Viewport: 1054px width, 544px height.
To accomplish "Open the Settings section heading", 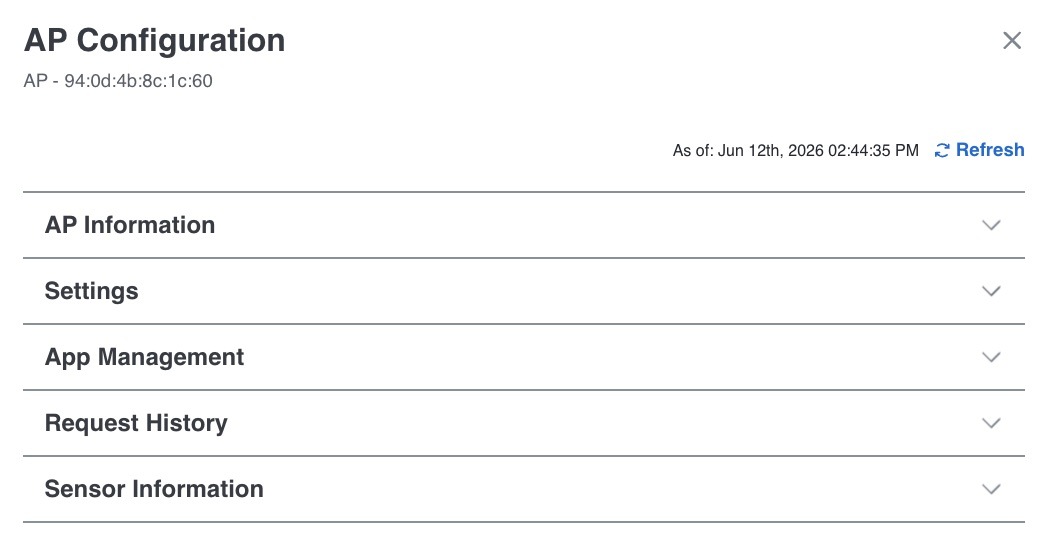I will coord(91,291).
